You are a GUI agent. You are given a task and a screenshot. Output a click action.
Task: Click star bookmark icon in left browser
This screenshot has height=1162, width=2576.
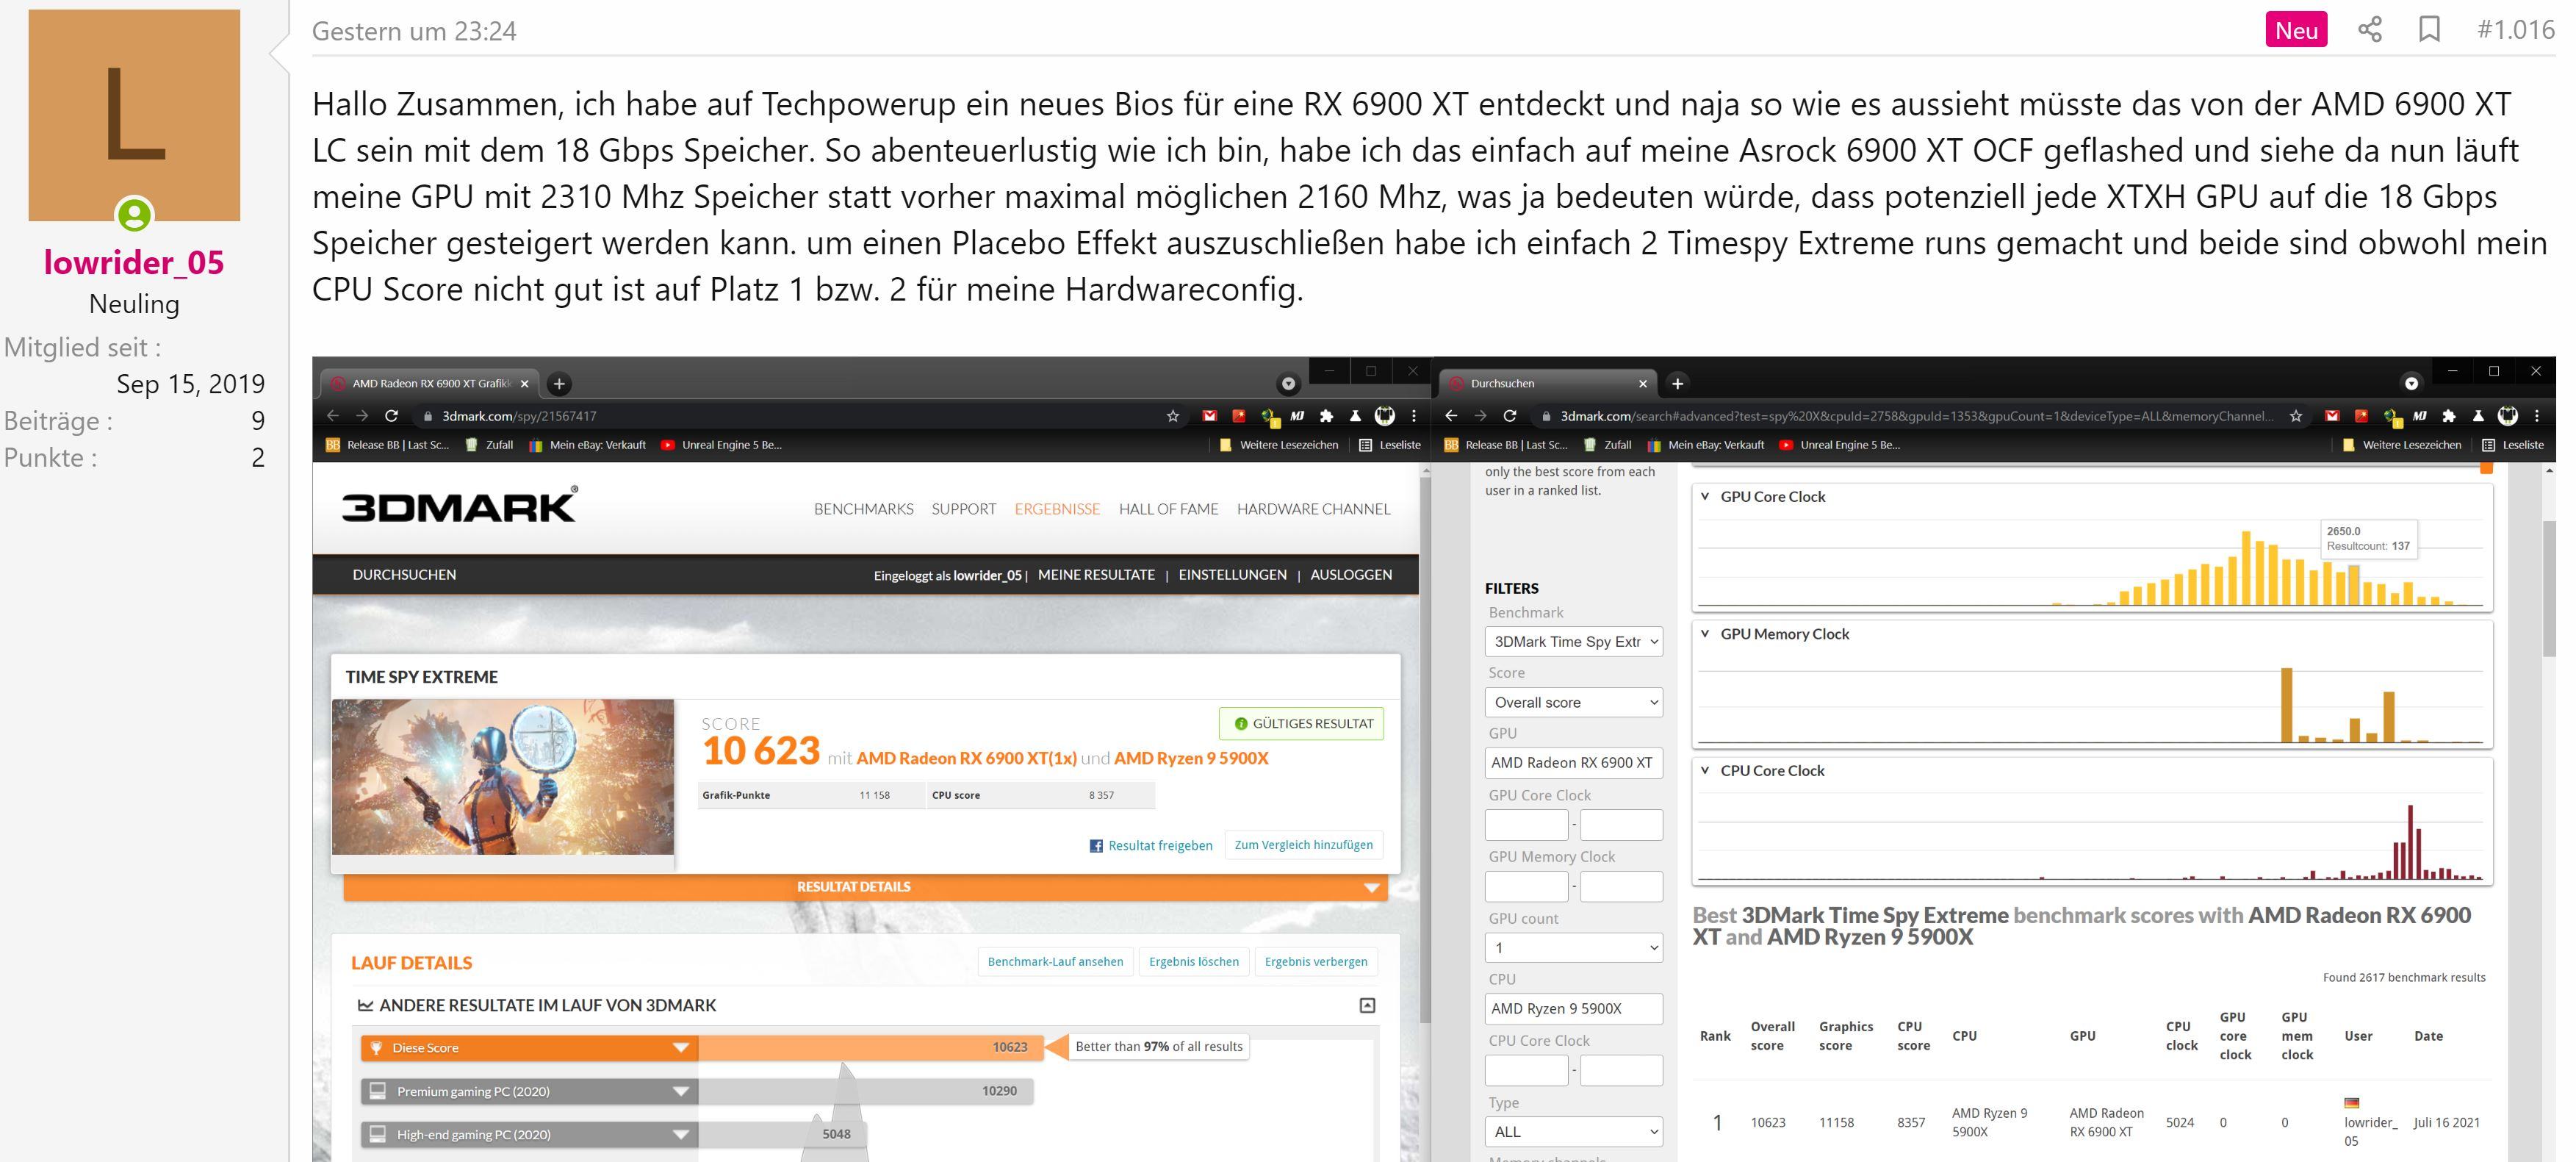coord(1173,416)
